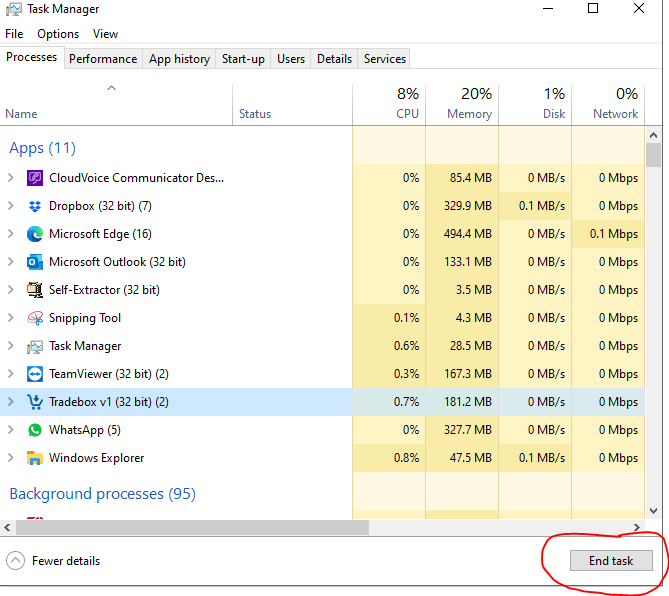Click the CloudVoice Communicator app icon
Image resolution: width=669 pixels, height=596 pixels.
tap(35, 178)
